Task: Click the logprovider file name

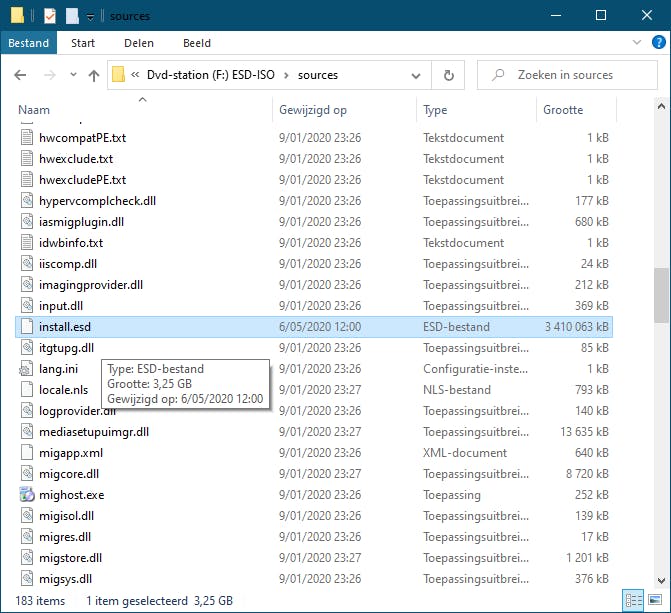Action: tap(77, 411)
